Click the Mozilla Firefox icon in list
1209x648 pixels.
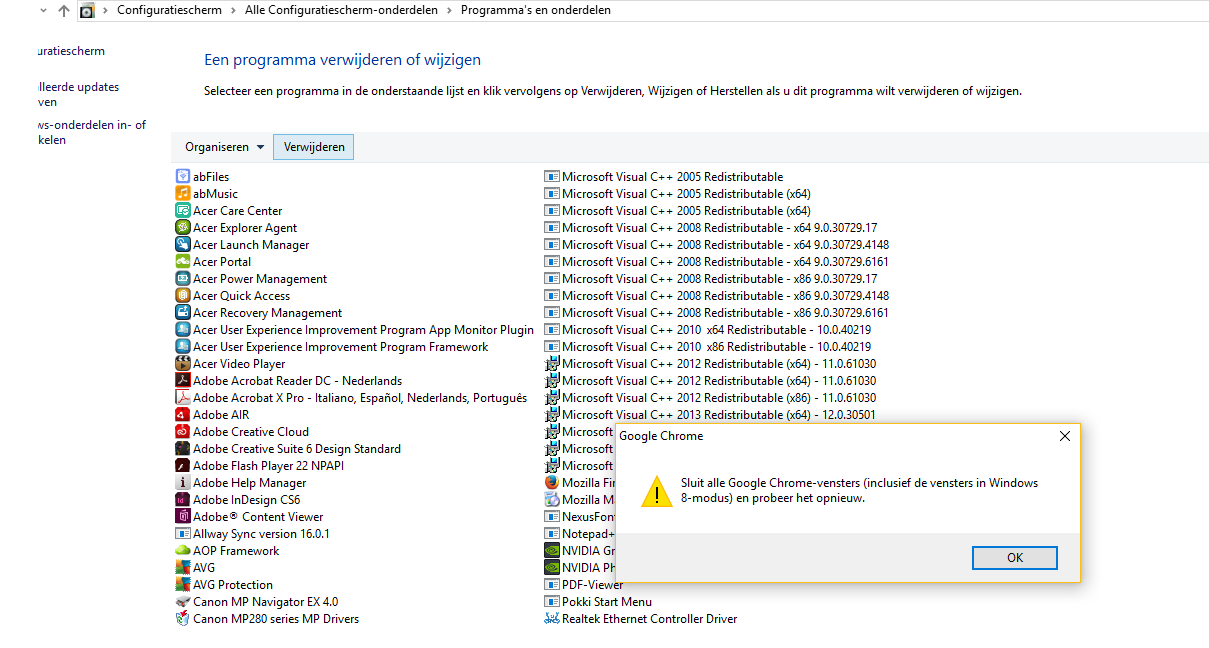coord(552,483)
